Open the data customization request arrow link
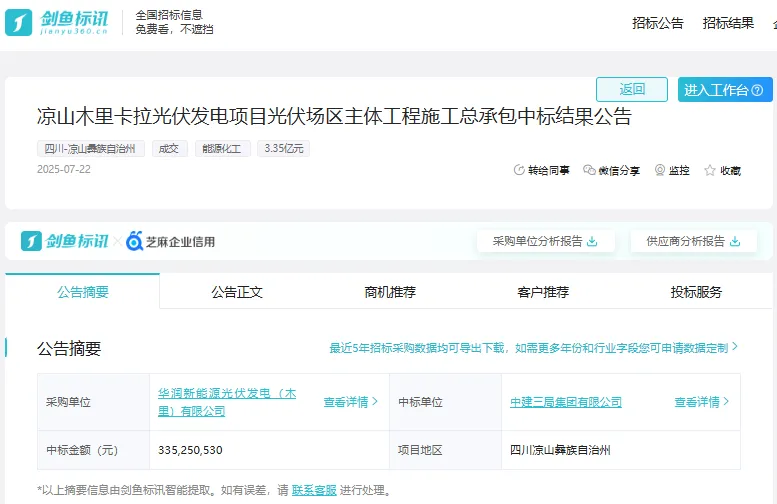 coord(735,347)
